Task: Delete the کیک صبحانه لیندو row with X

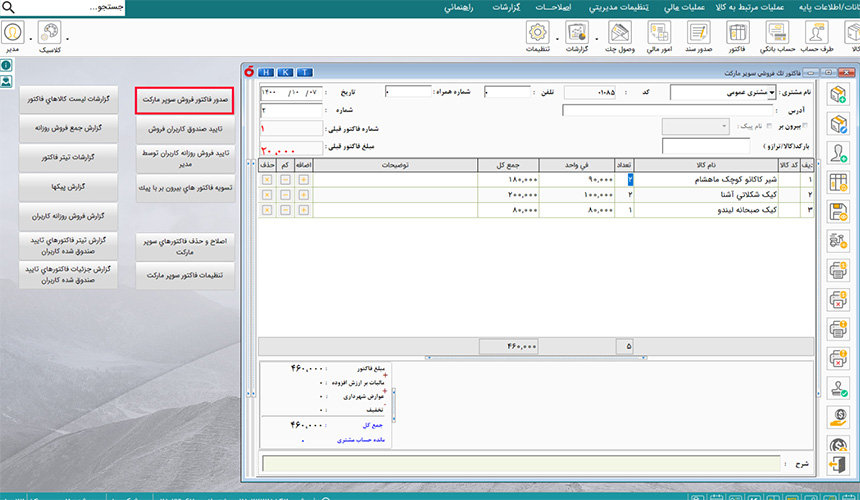Action: (x=267, y=210)
